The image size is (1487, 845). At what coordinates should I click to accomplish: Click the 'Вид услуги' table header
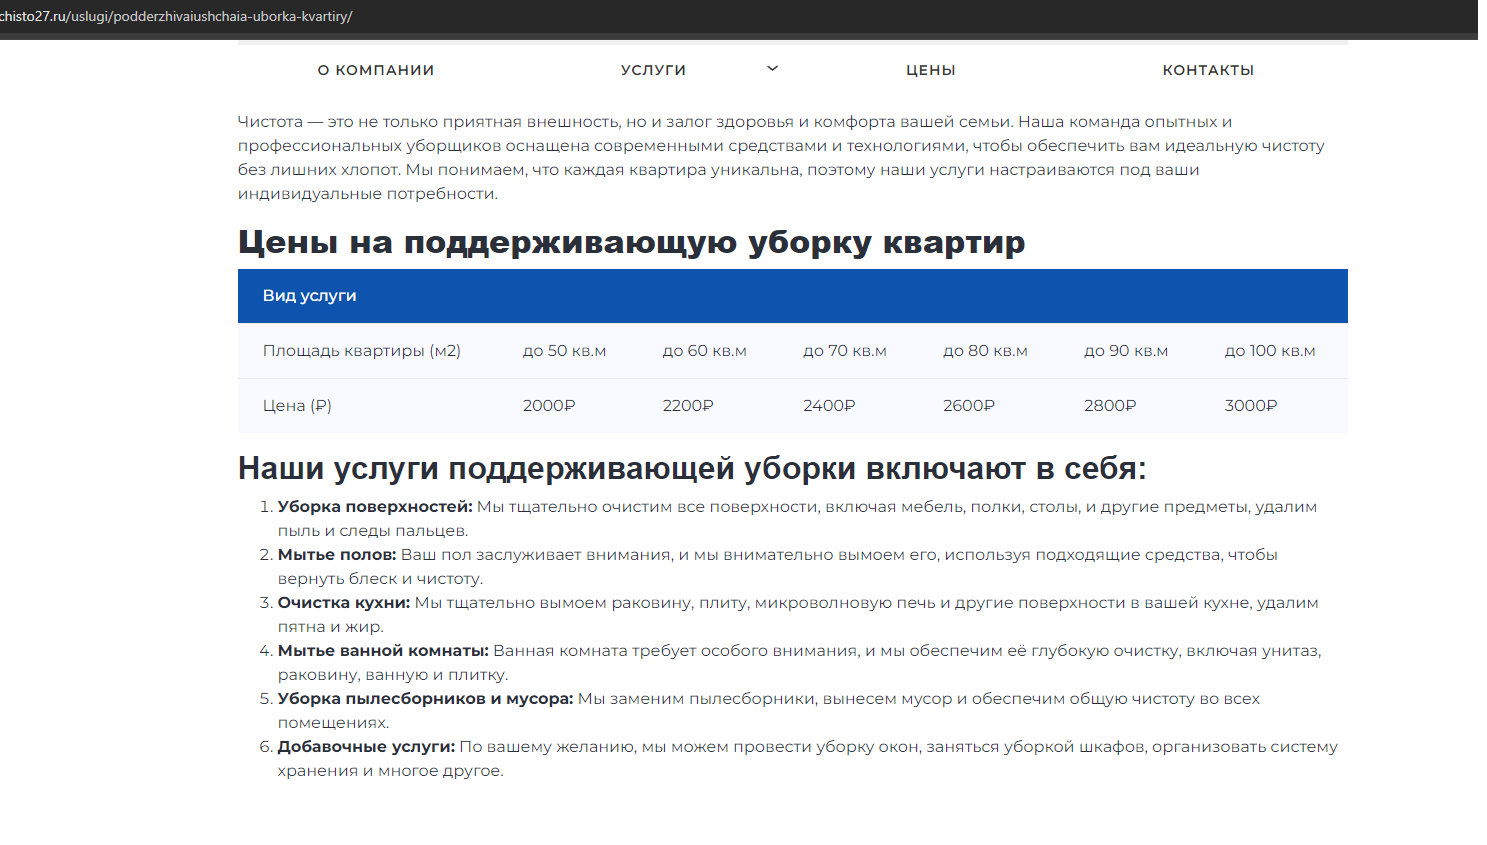pyautogui.click(x=309, y=296)
